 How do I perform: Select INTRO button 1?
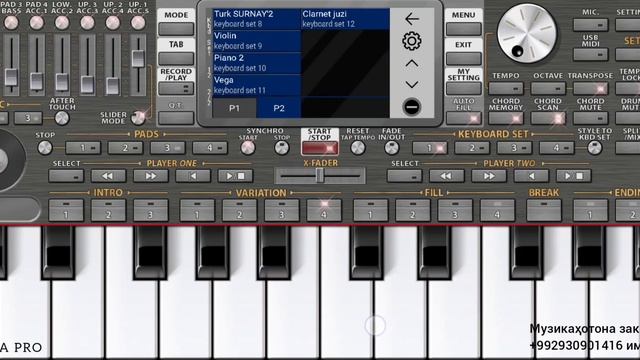[x=66, y=210]
